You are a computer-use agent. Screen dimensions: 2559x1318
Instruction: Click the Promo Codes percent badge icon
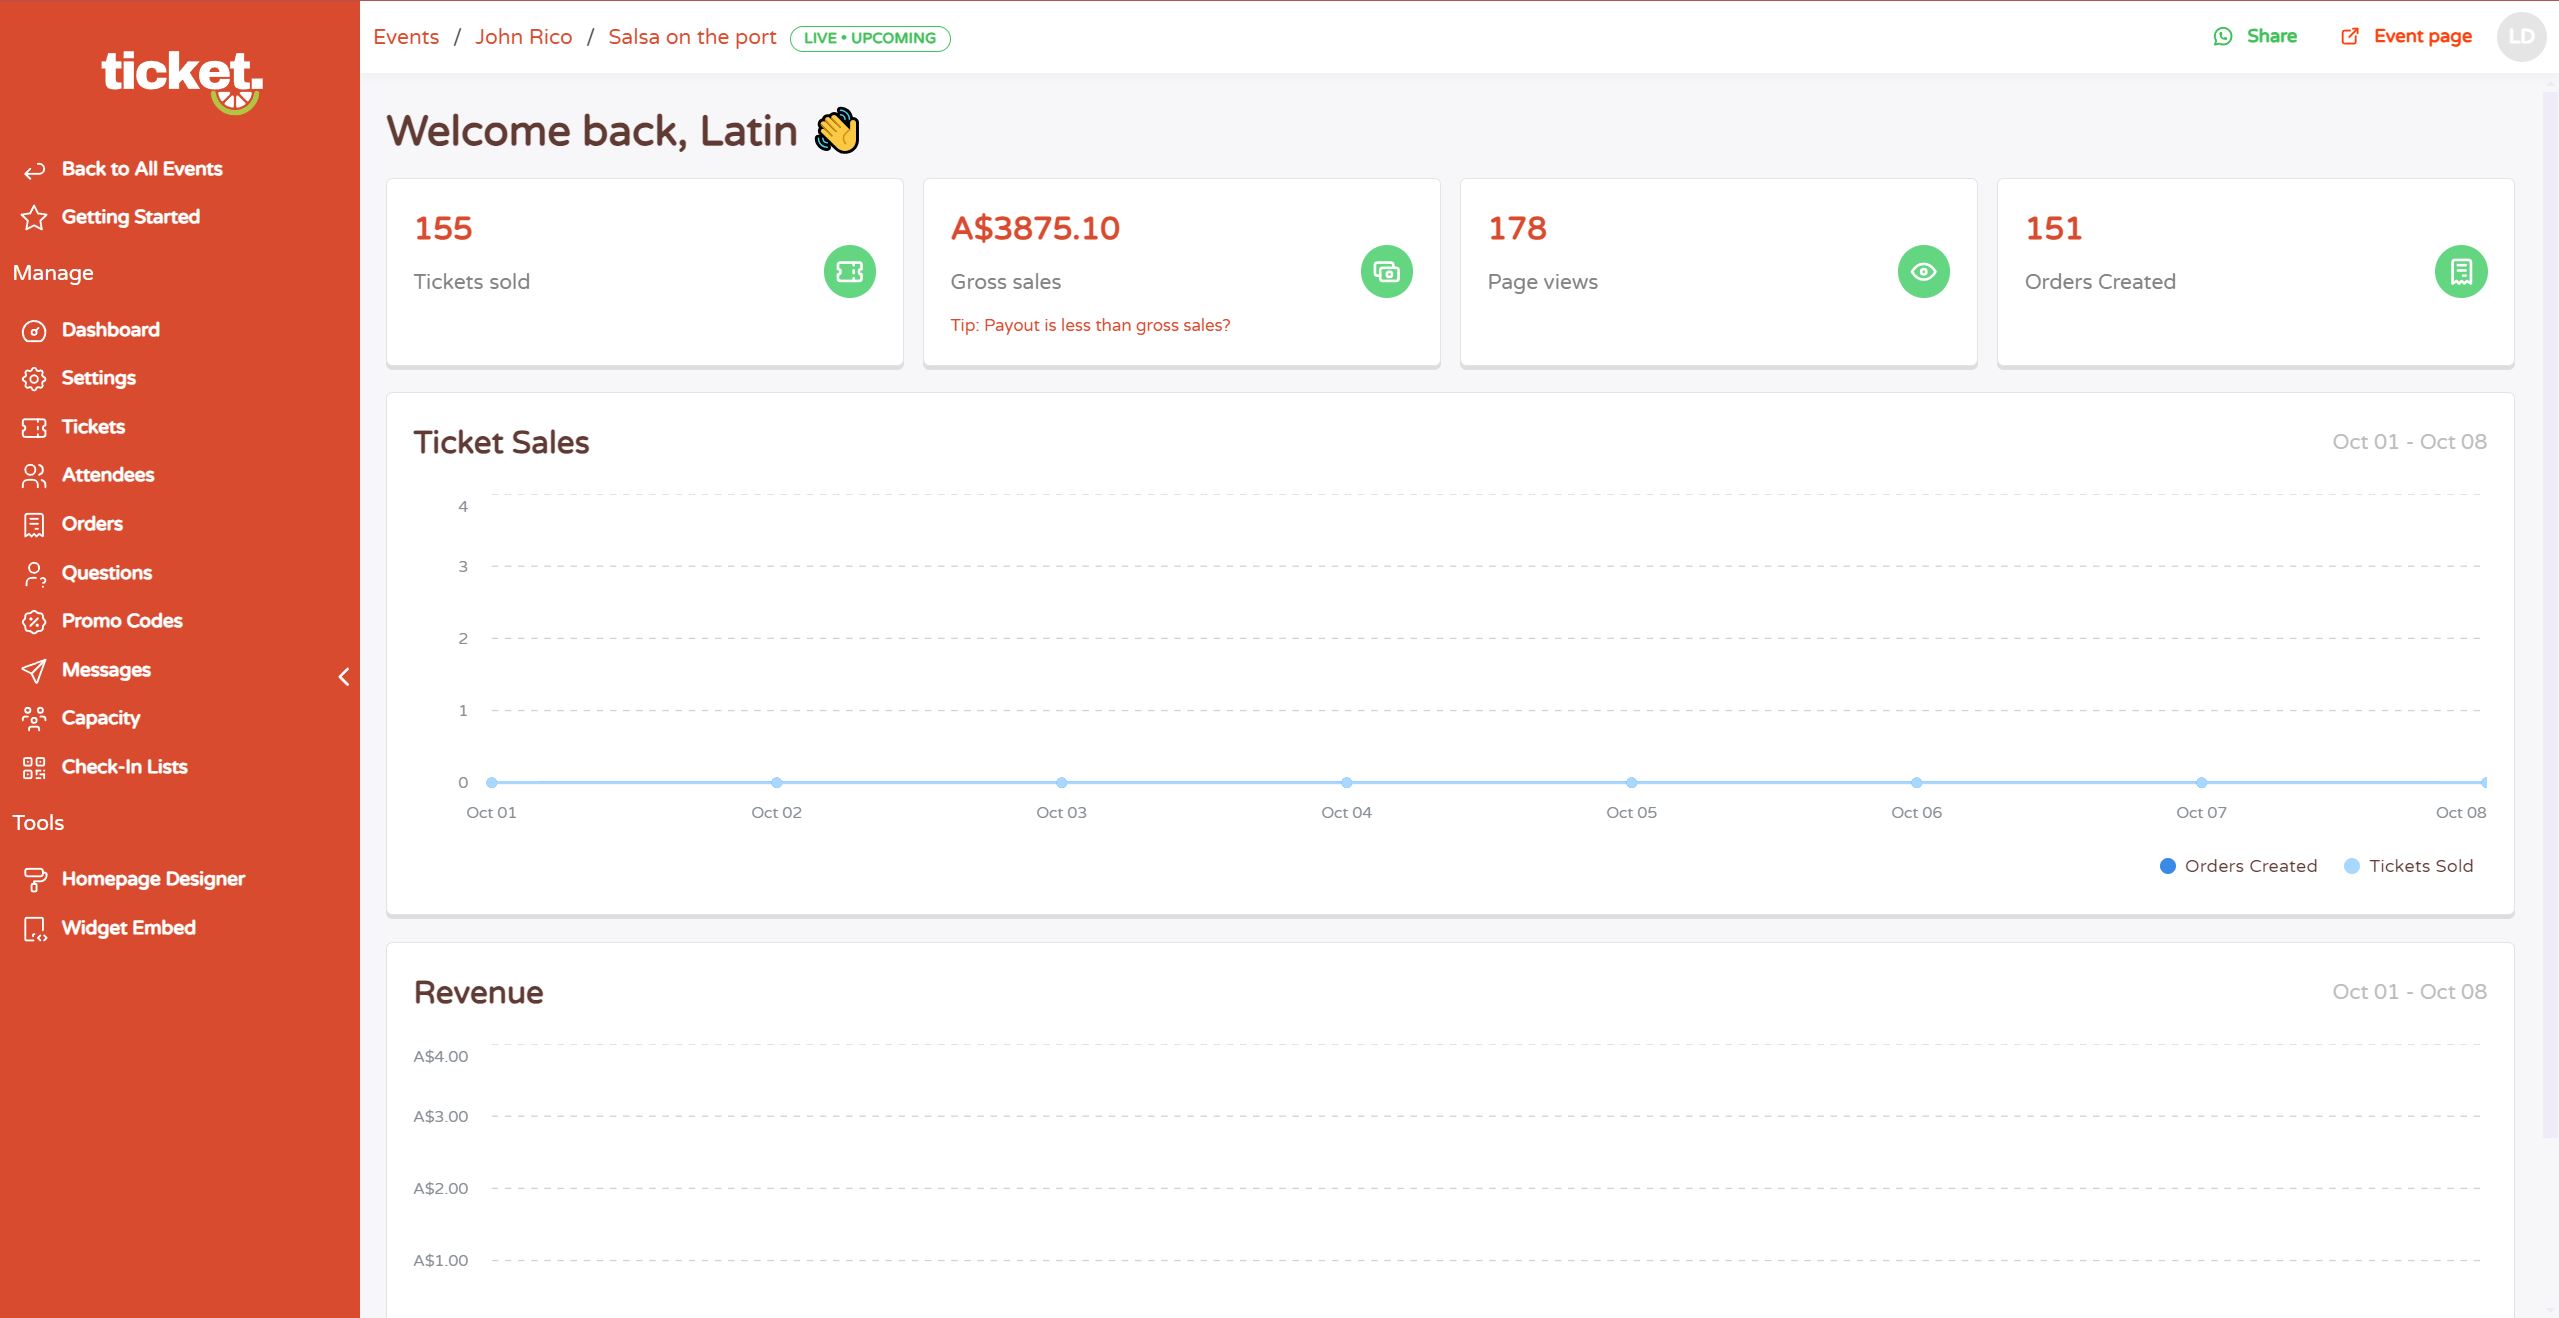(34, 622)
